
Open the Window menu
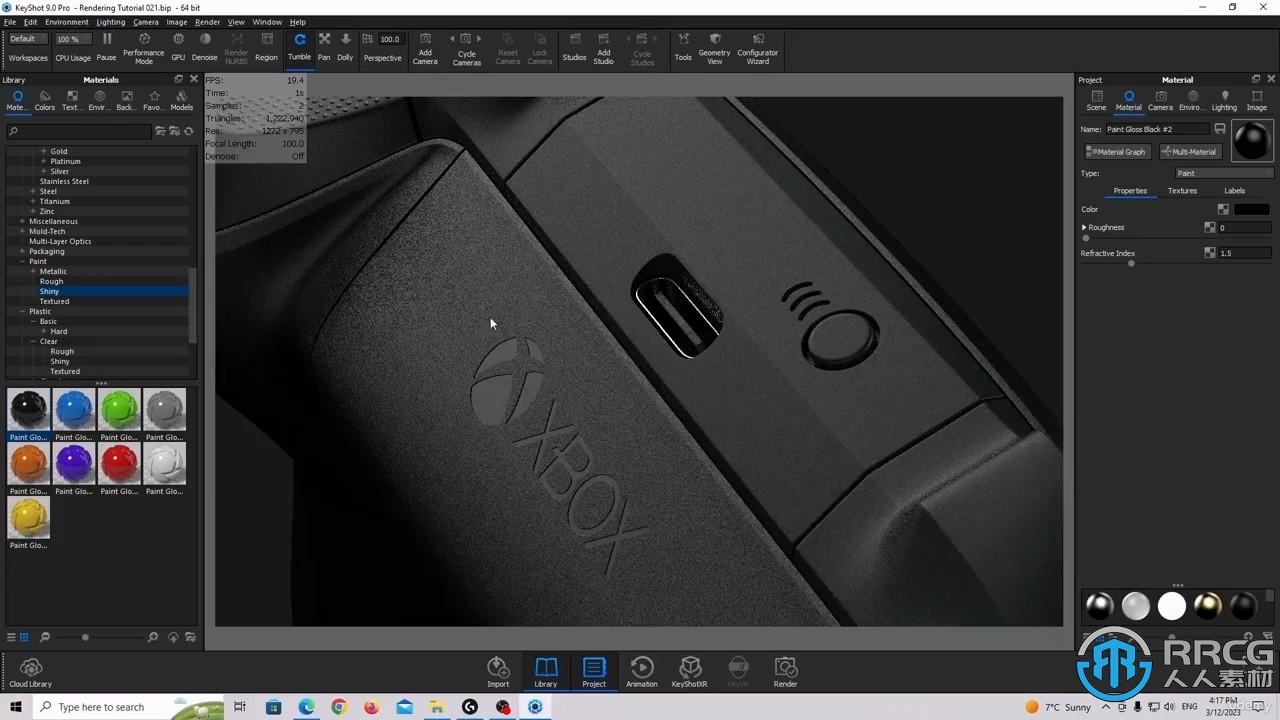[x=267, y=22]
